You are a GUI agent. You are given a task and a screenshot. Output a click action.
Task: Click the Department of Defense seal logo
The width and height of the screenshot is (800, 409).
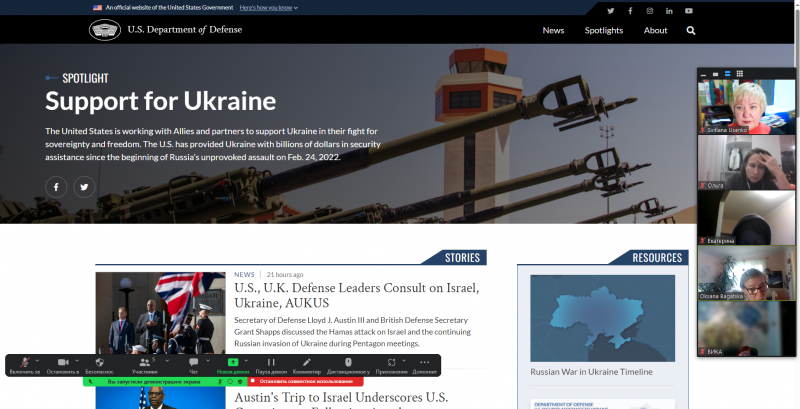pos(105,30)
